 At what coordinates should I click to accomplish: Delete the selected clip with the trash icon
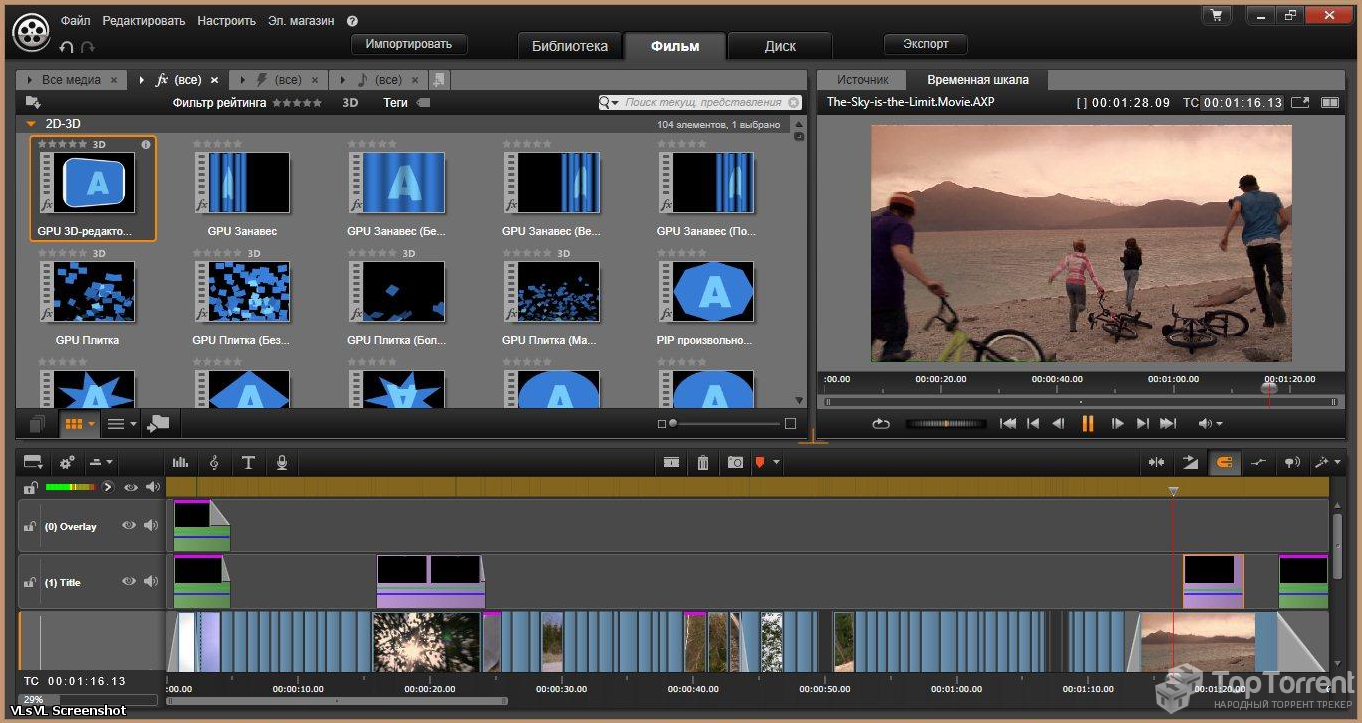703,462
